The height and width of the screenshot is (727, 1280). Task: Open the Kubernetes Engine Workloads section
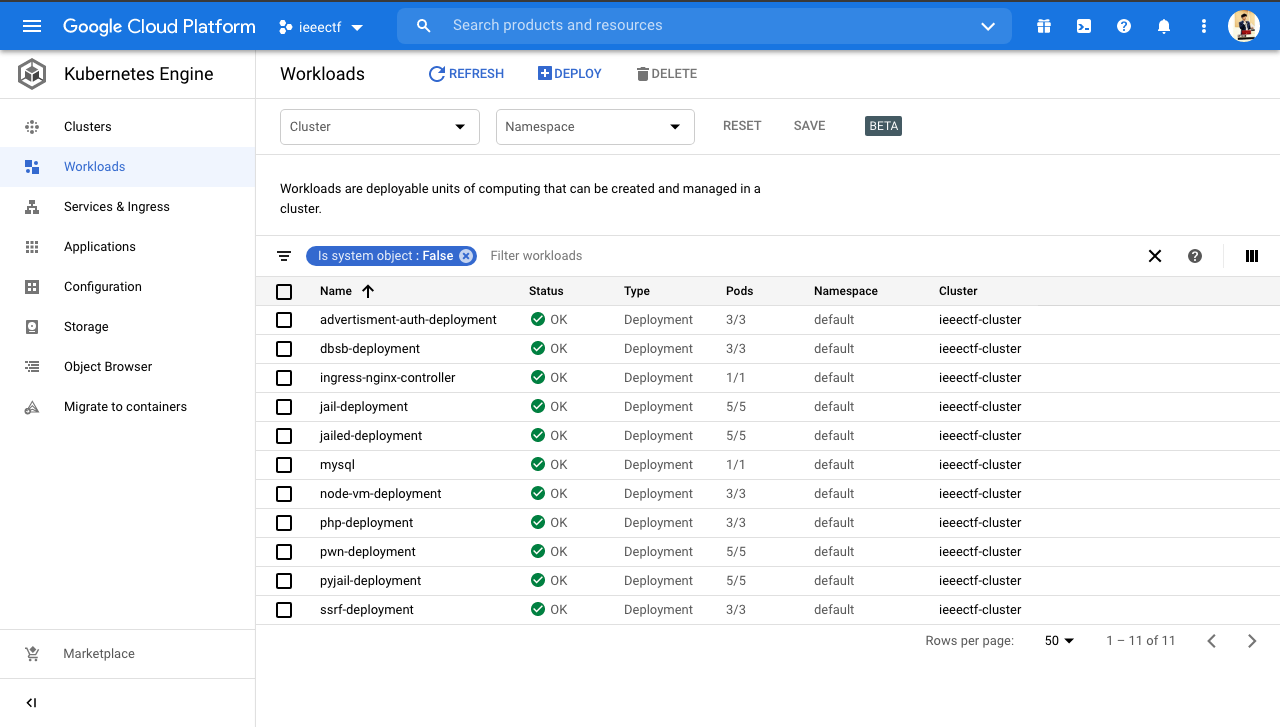[x=94, y=166]
